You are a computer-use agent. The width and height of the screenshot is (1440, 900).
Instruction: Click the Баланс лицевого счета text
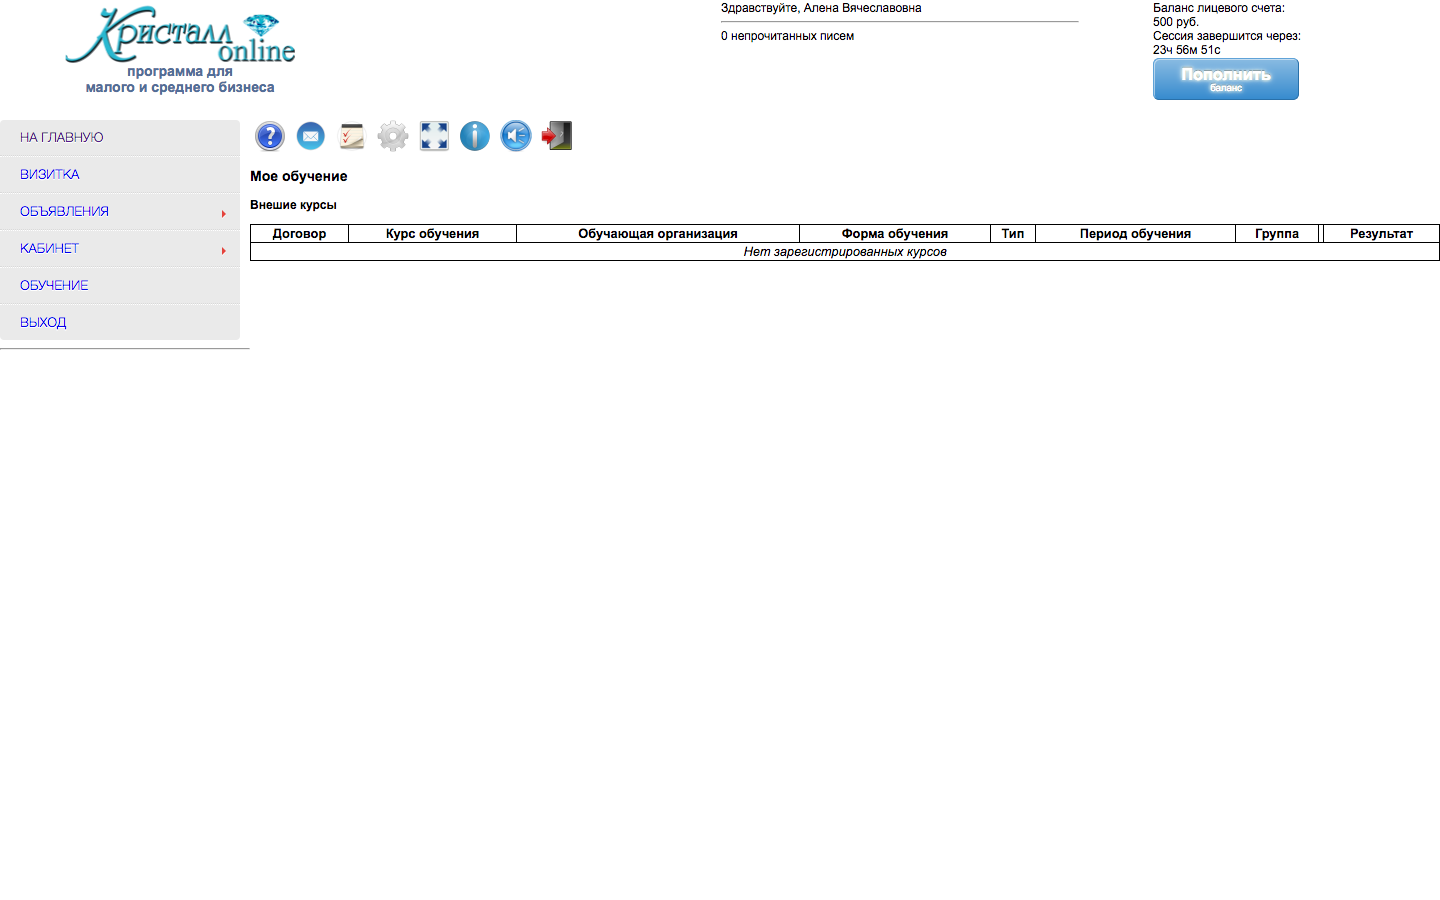pyautogui.click(x=1219, y=8)
